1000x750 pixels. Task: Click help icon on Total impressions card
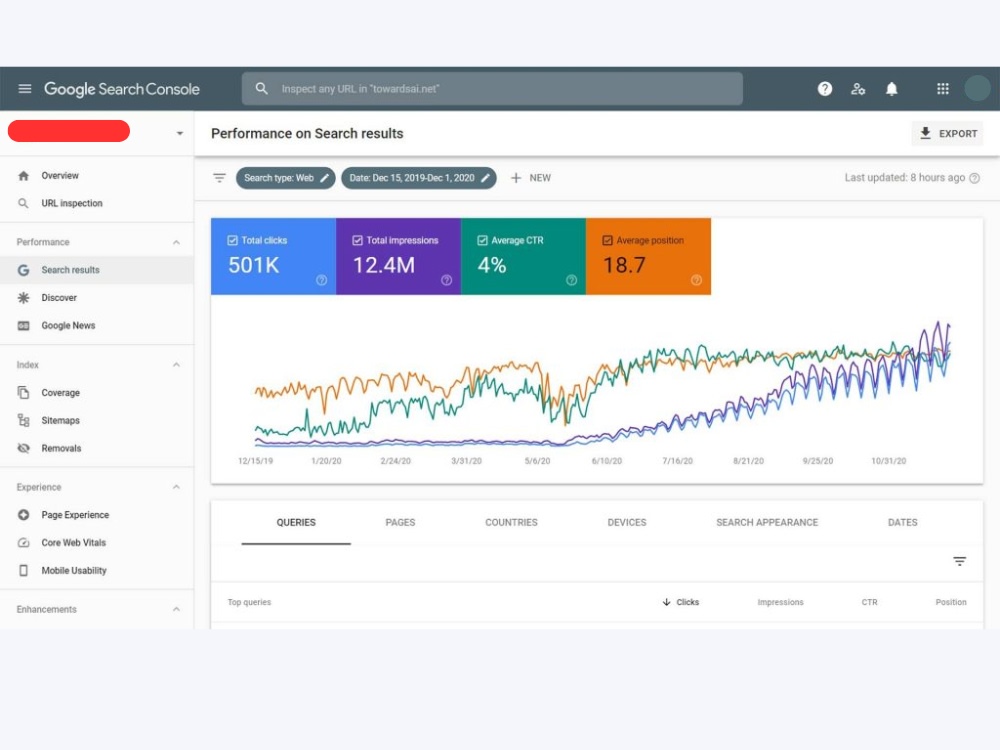[446, 280]
